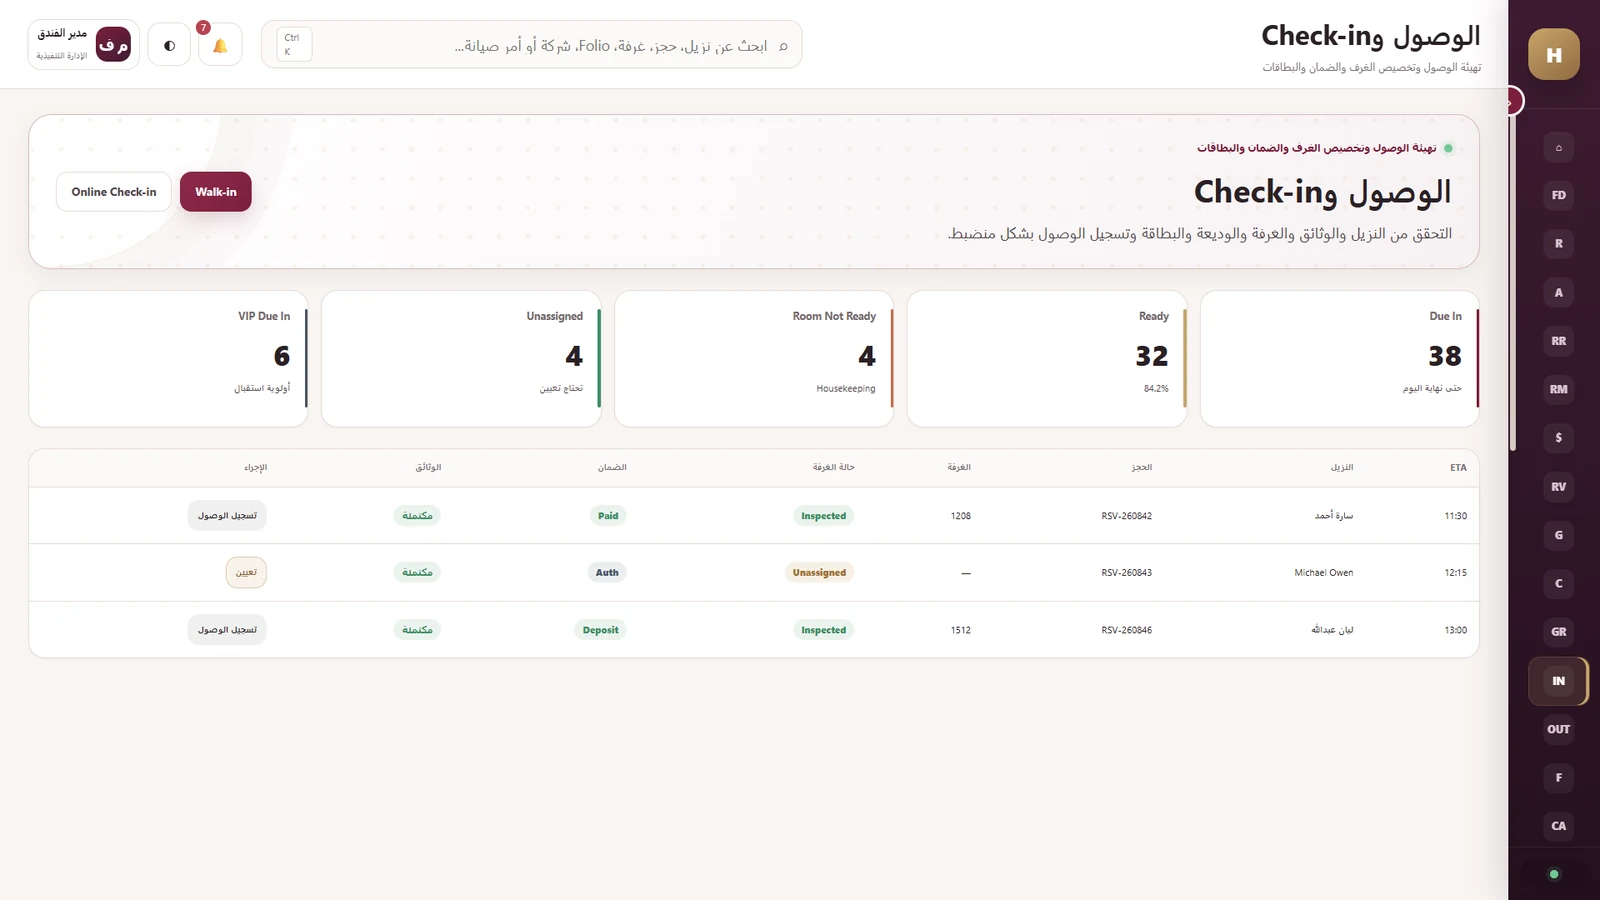Click the Online Check-in button
Screen dimensions: 1600x900
point(114,192)
